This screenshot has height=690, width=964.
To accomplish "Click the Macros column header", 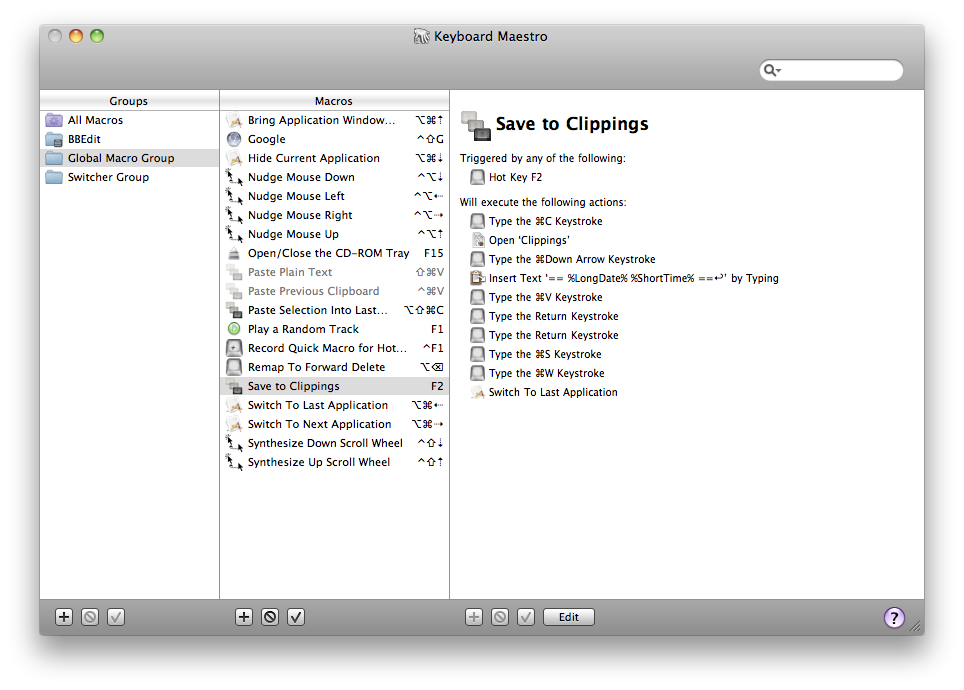I will (x=334, y=101).
